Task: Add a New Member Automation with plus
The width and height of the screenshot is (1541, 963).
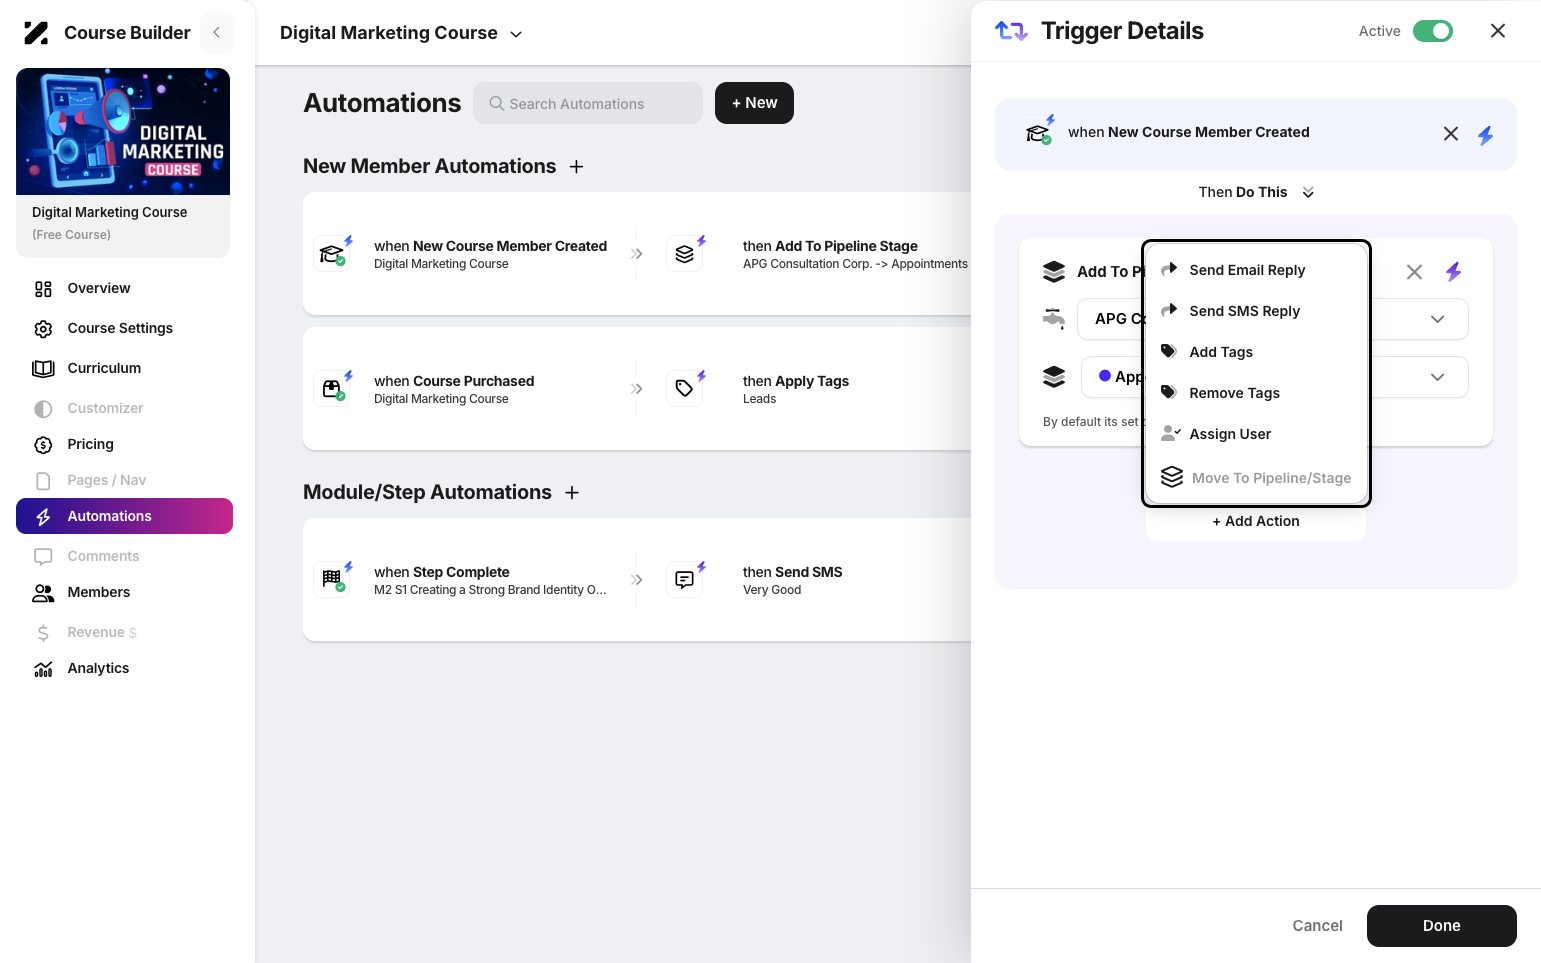Action: pos(576,167)
